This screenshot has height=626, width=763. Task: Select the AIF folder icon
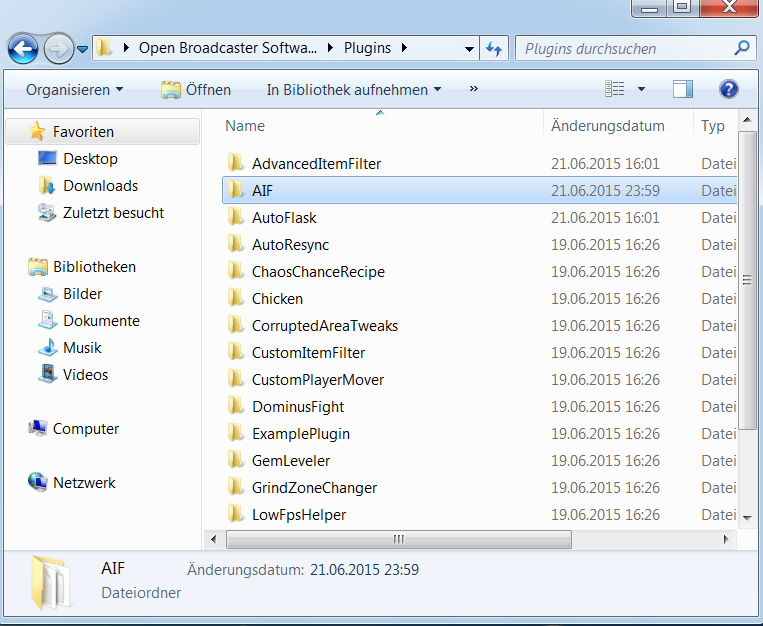pos(236,190)
